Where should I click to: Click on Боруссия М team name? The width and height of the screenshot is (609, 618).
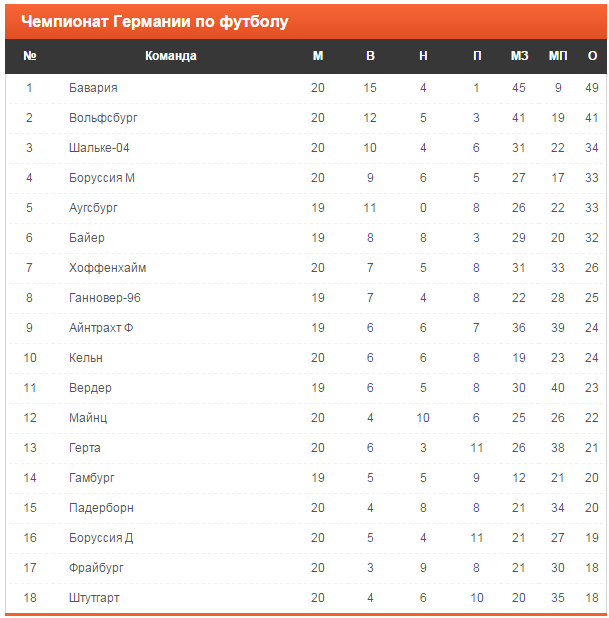click(102, 178)
